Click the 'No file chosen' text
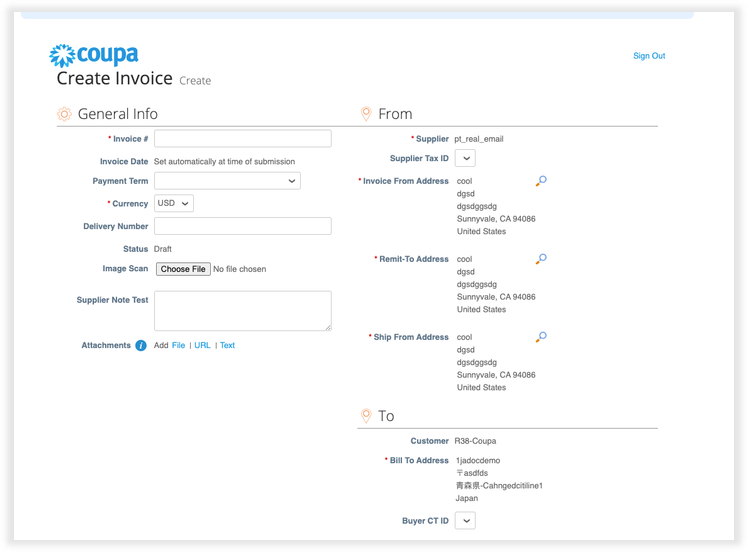 [x=239, y=269]
